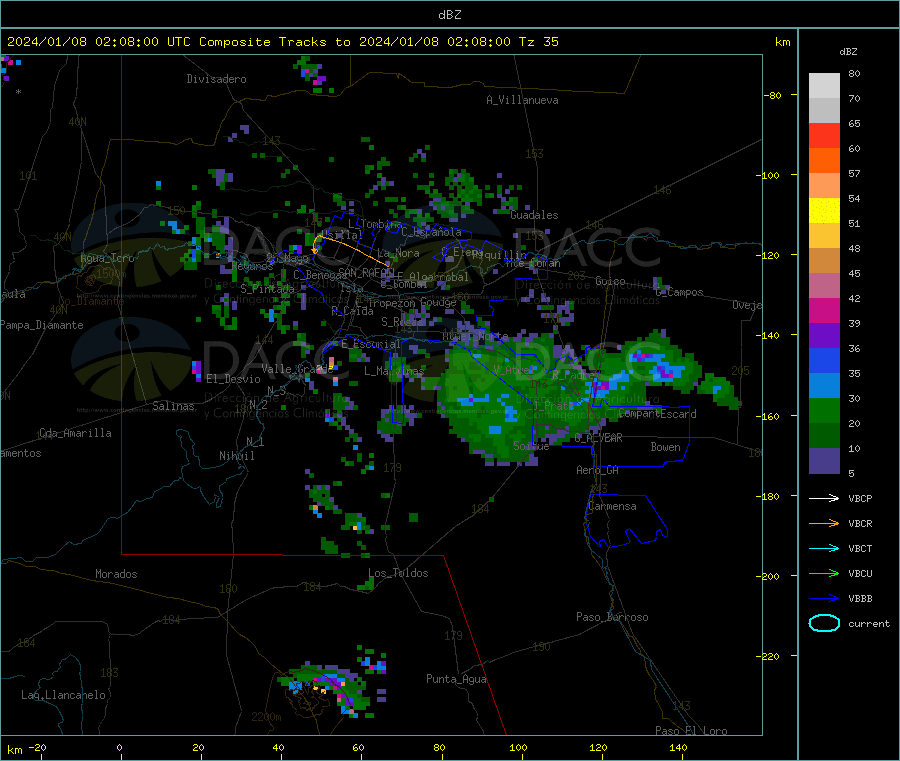Click the C_Espanola map label
900x761 pixels.
click(x=431, y=232)
